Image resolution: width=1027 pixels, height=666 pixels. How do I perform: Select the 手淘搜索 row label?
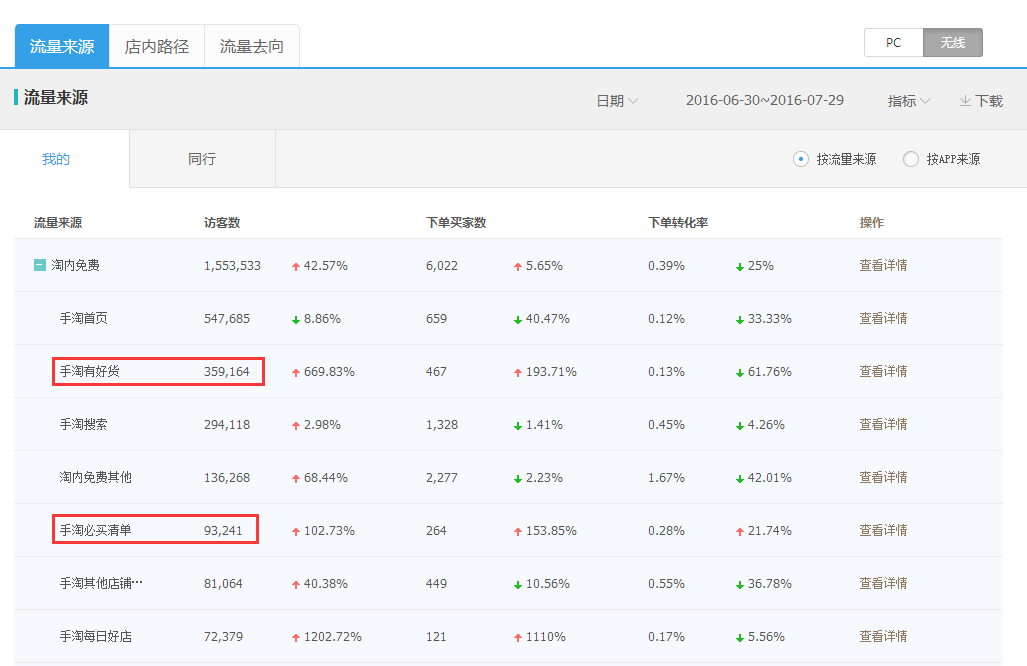pyautogui.click(x=84, y=424)
